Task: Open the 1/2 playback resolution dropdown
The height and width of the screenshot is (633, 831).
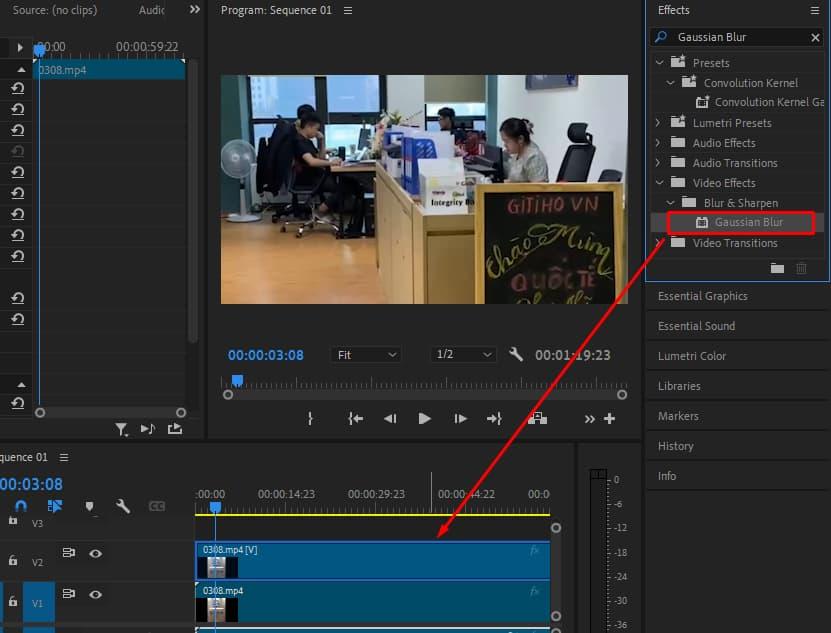Action: click(x=463, y=354)
